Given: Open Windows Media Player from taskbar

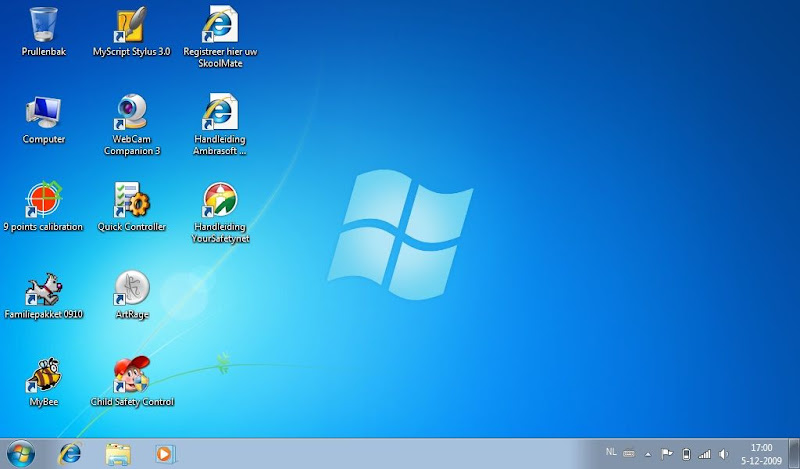Looking at the screenshot, I should (165, 454).
